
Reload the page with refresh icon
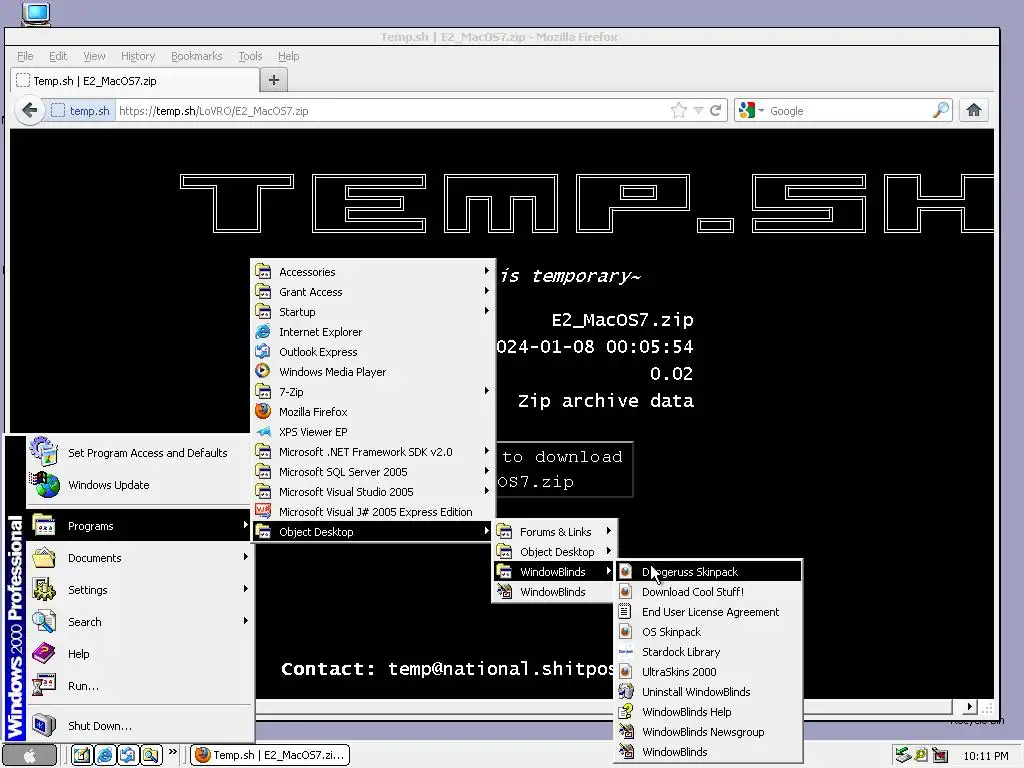(716, 110)
